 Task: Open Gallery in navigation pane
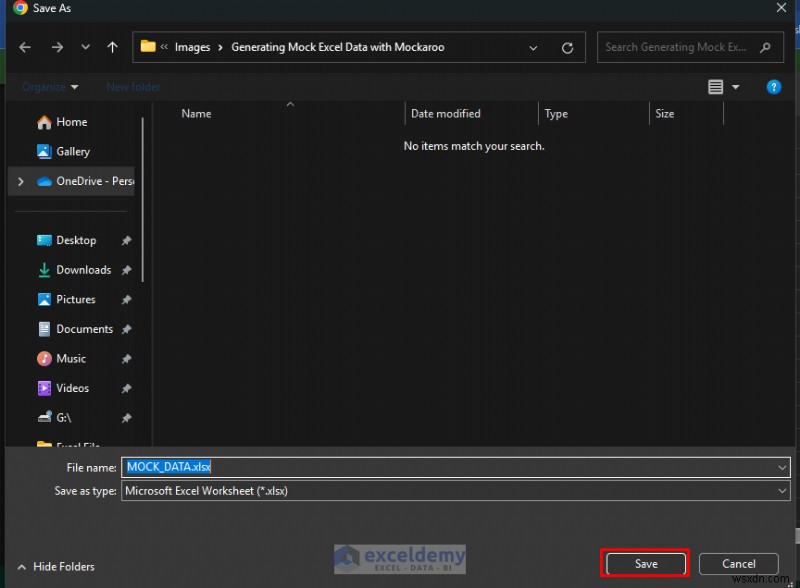[73, 152]
